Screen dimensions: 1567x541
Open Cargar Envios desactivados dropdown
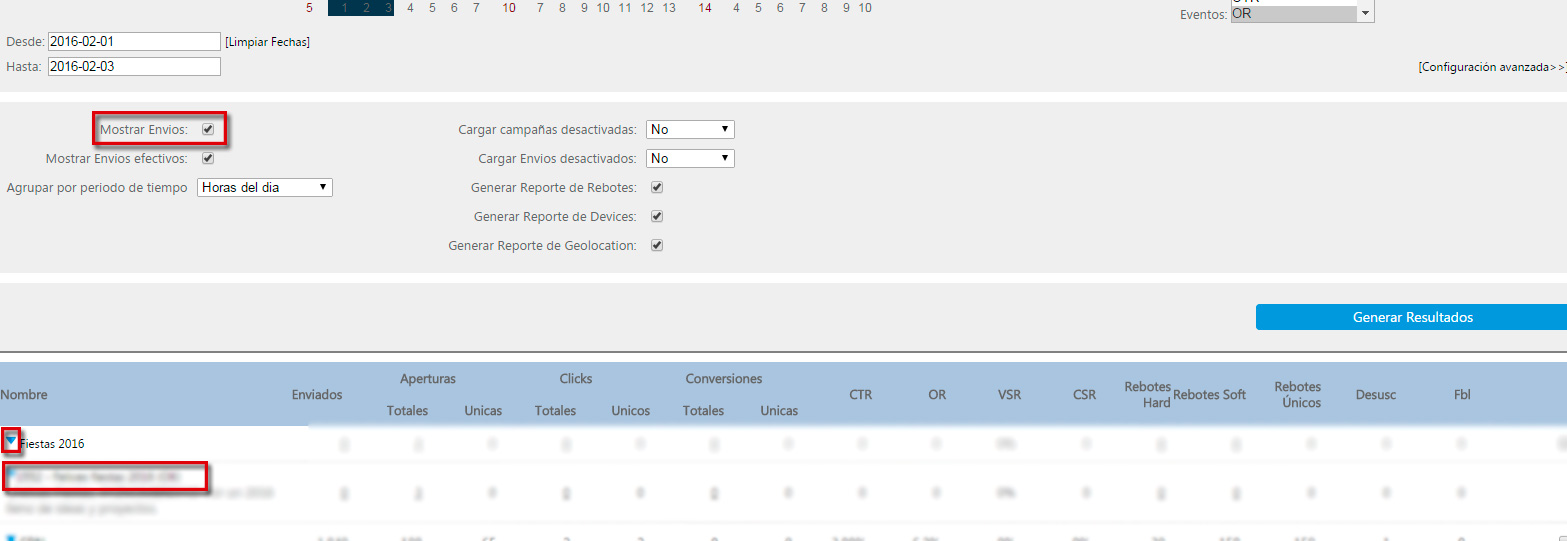(x=691, y=158)
